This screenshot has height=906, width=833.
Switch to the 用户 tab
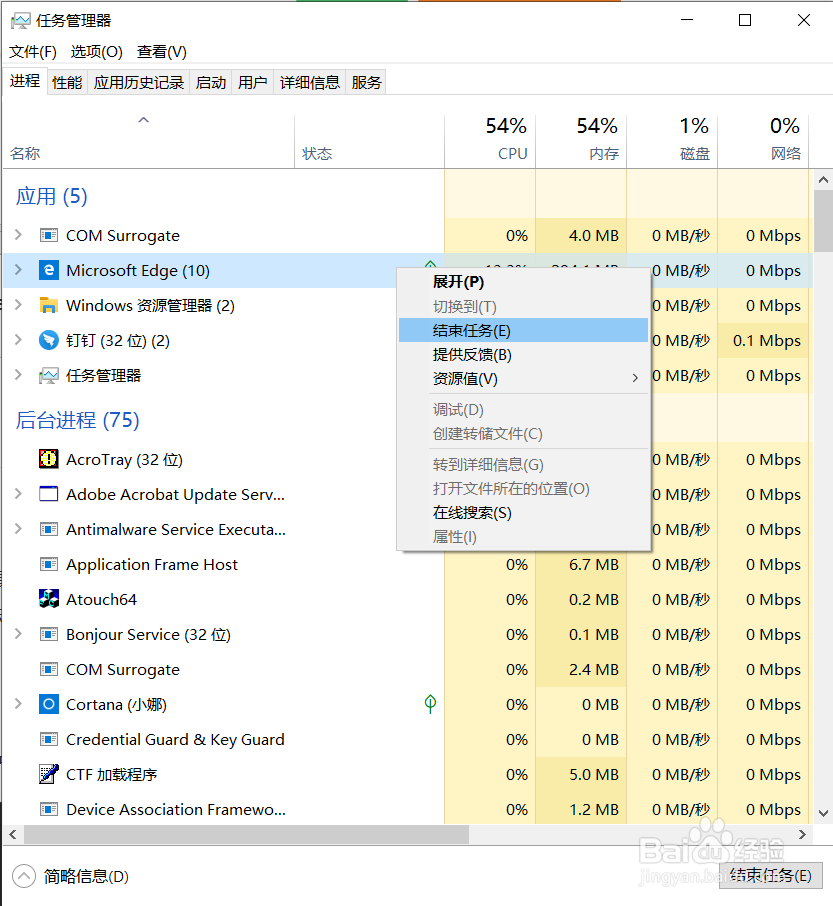[x=253, y=83]
